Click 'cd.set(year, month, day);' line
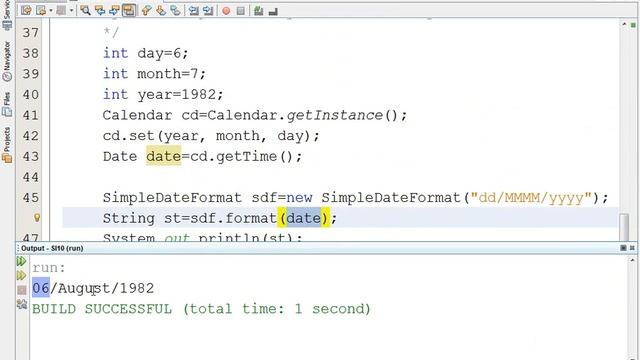The width and height of the screenshot is (640, 360). point(211,136)
